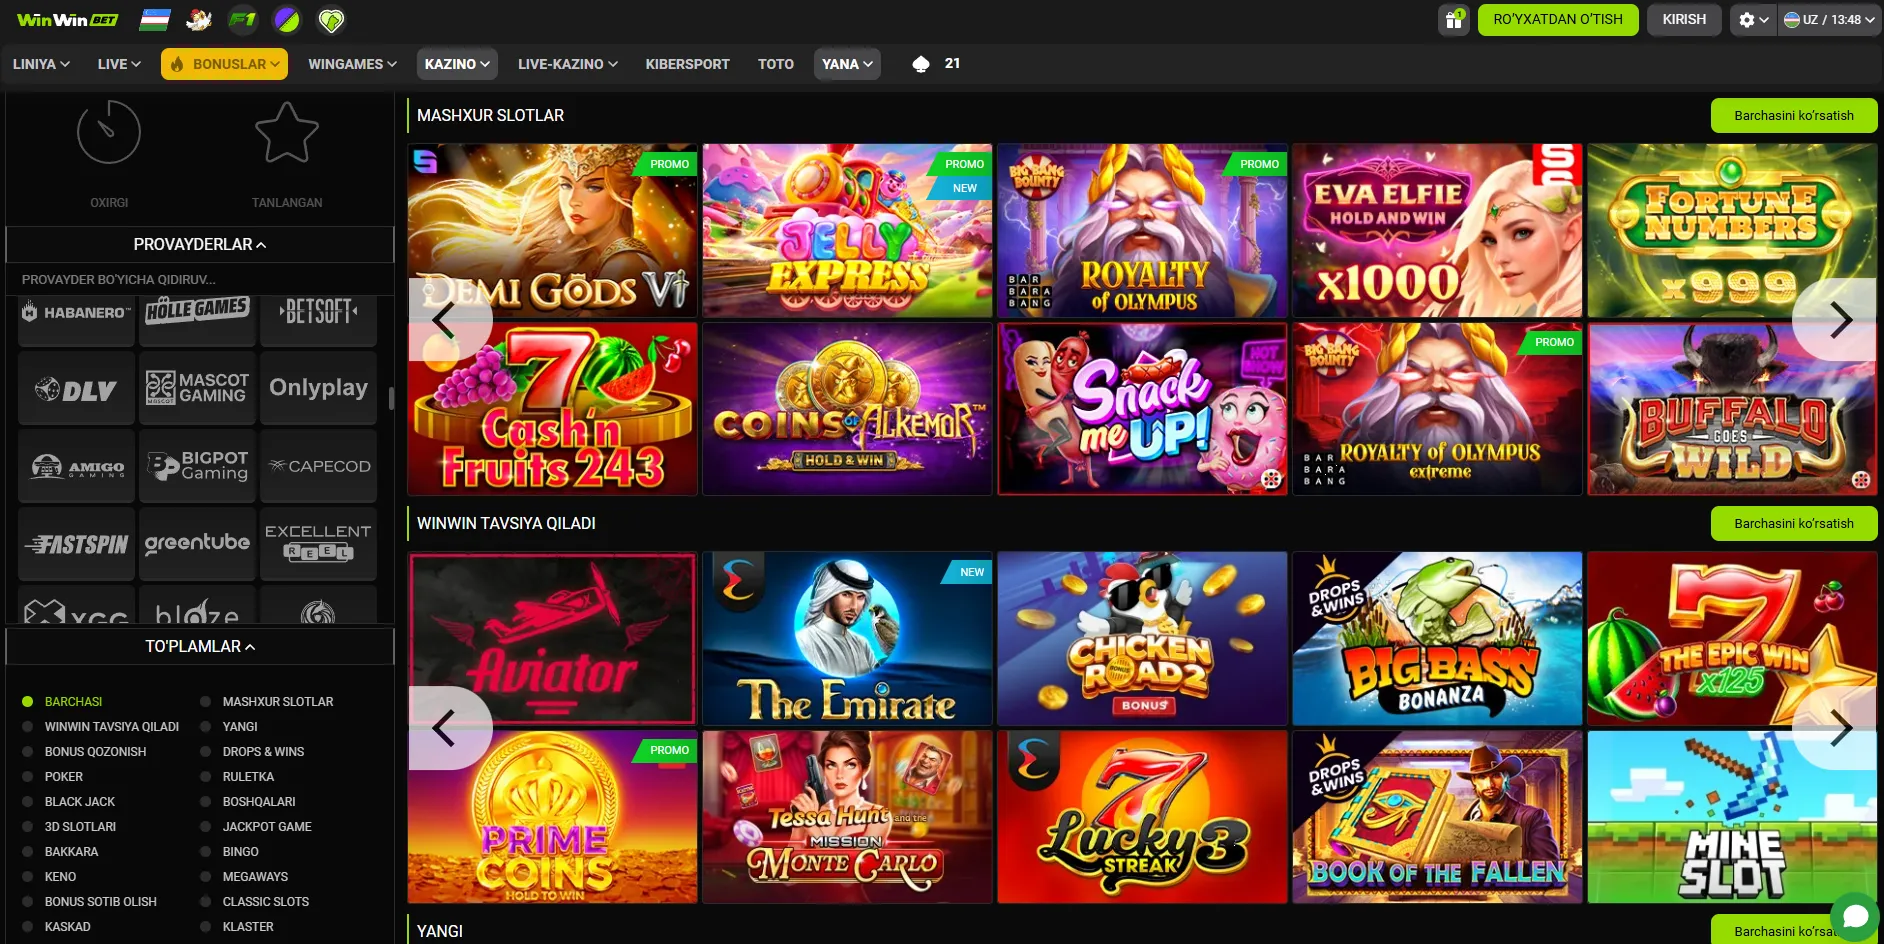Viewport: 1884px width, 944px height.
Task: Open the settings gear in the top bar
Action: coord(1747,19)
